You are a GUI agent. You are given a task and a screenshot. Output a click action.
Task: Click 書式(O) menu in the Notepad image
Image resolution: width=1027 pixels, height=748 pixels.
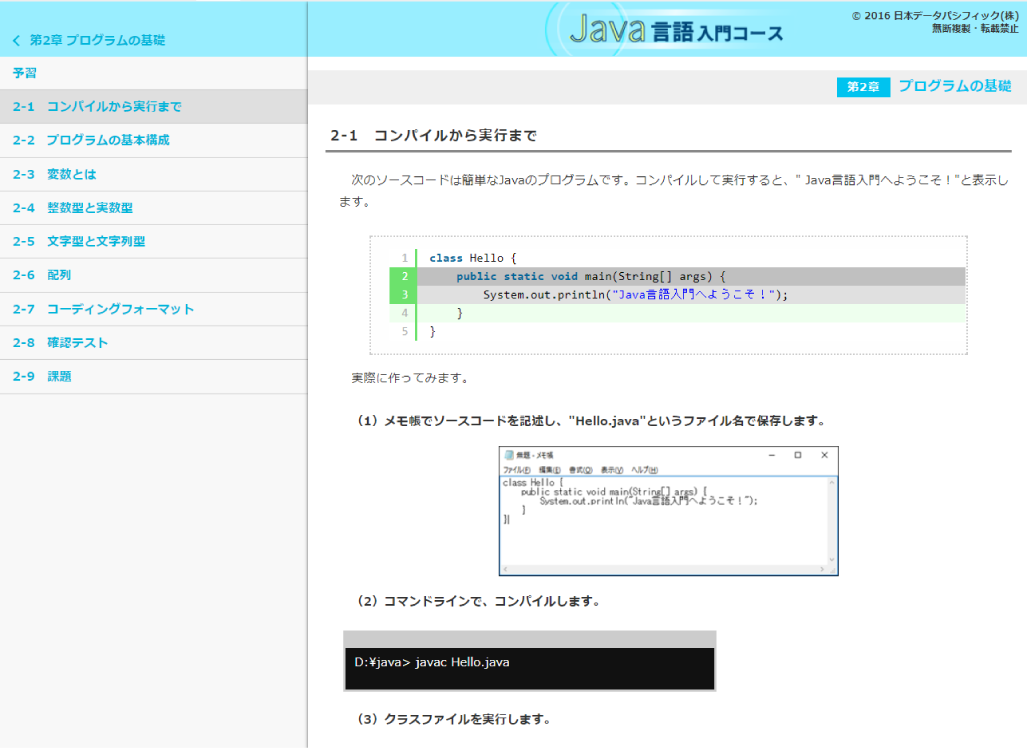(580, 470)
